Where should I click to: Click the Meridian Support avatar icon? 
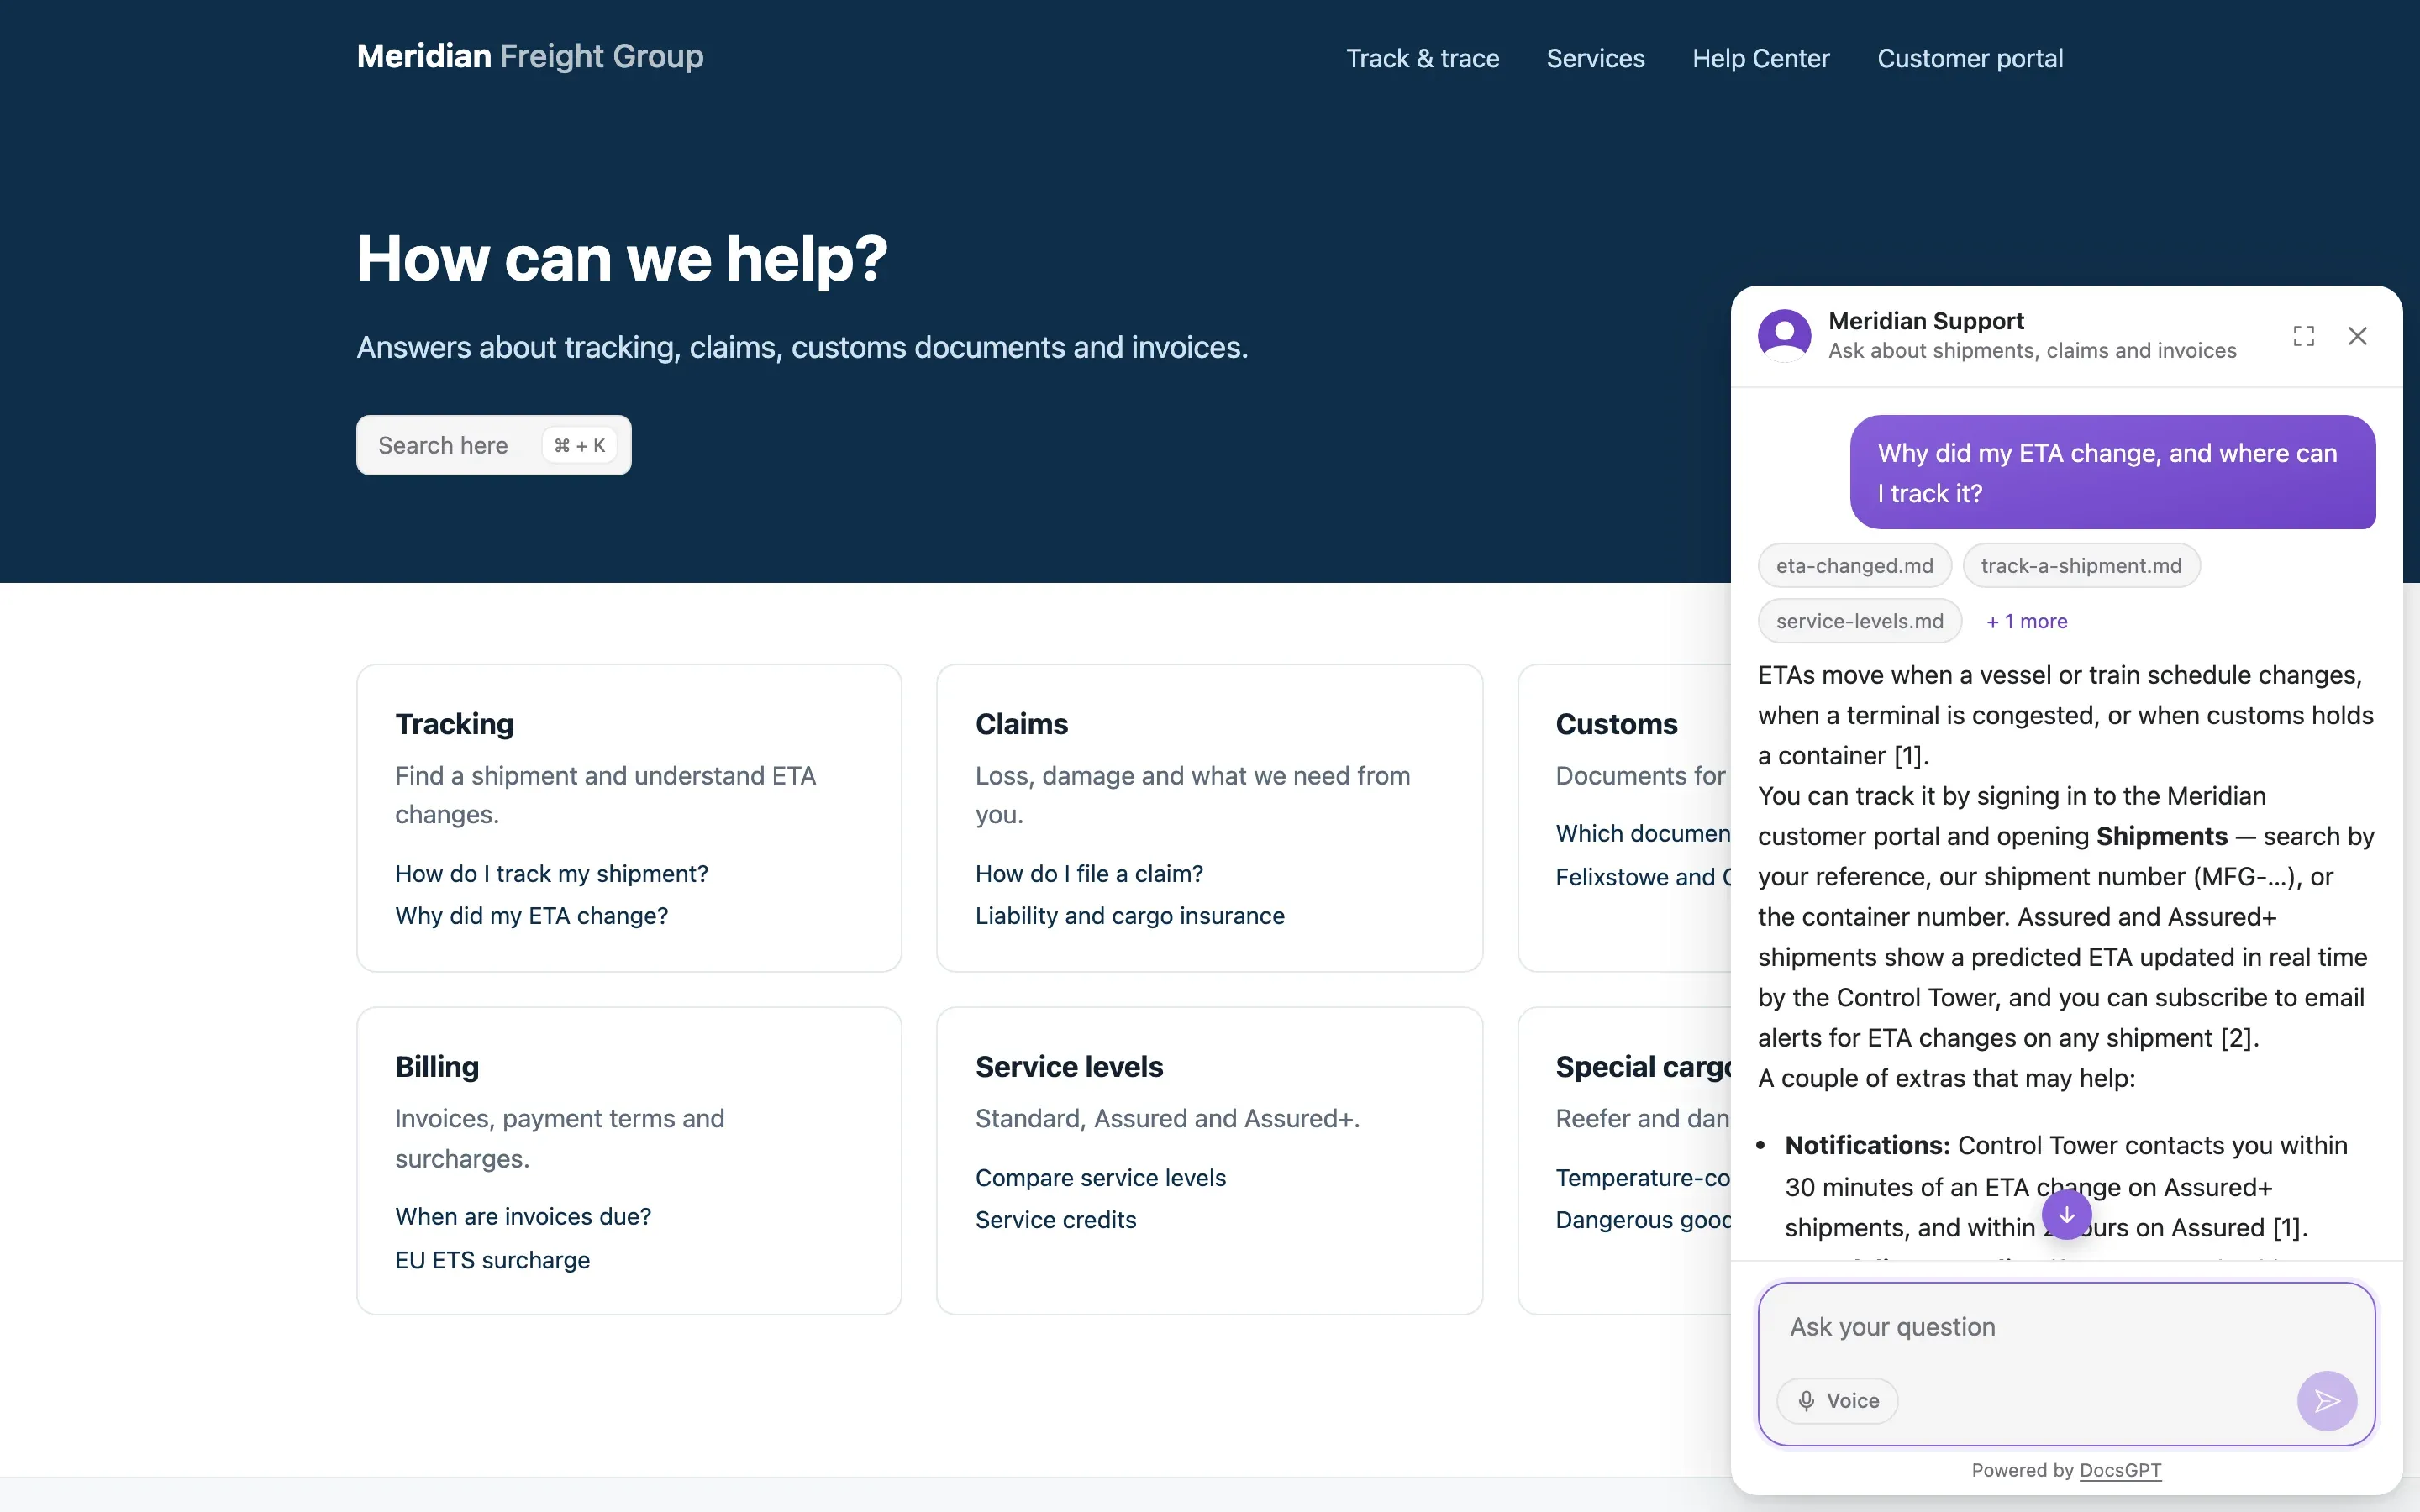[x=1785, y=335]
